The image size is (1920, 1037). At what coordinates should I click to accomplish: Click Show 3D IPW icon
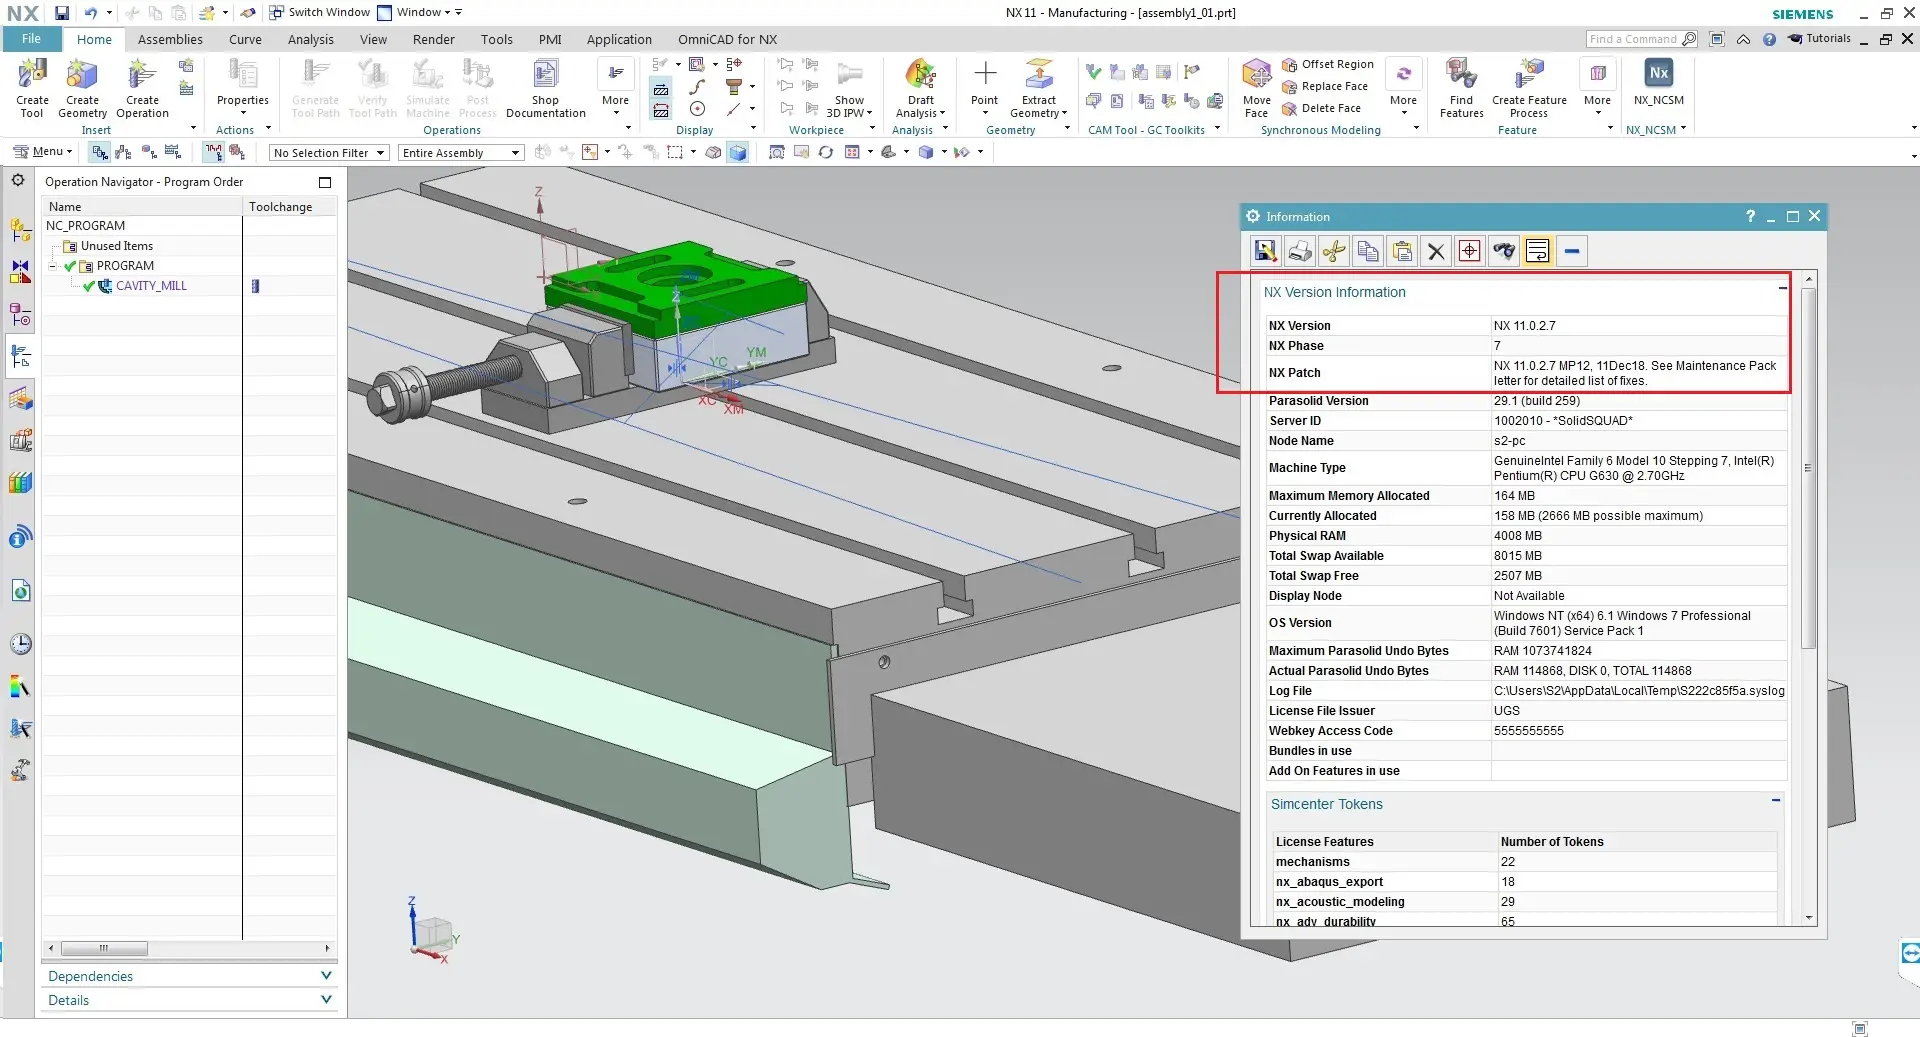[x=849, y=88]
